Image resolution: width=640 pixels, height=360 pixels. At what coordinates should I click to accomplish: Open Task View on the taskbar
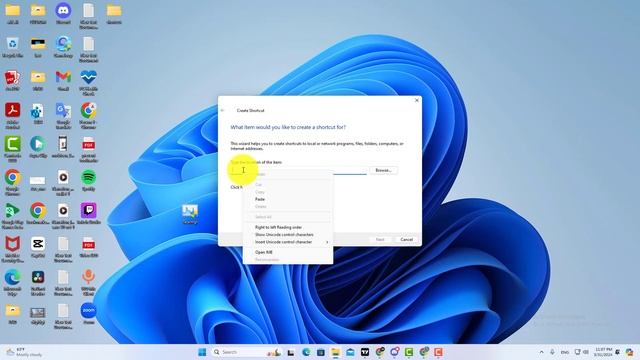(291, 352)
